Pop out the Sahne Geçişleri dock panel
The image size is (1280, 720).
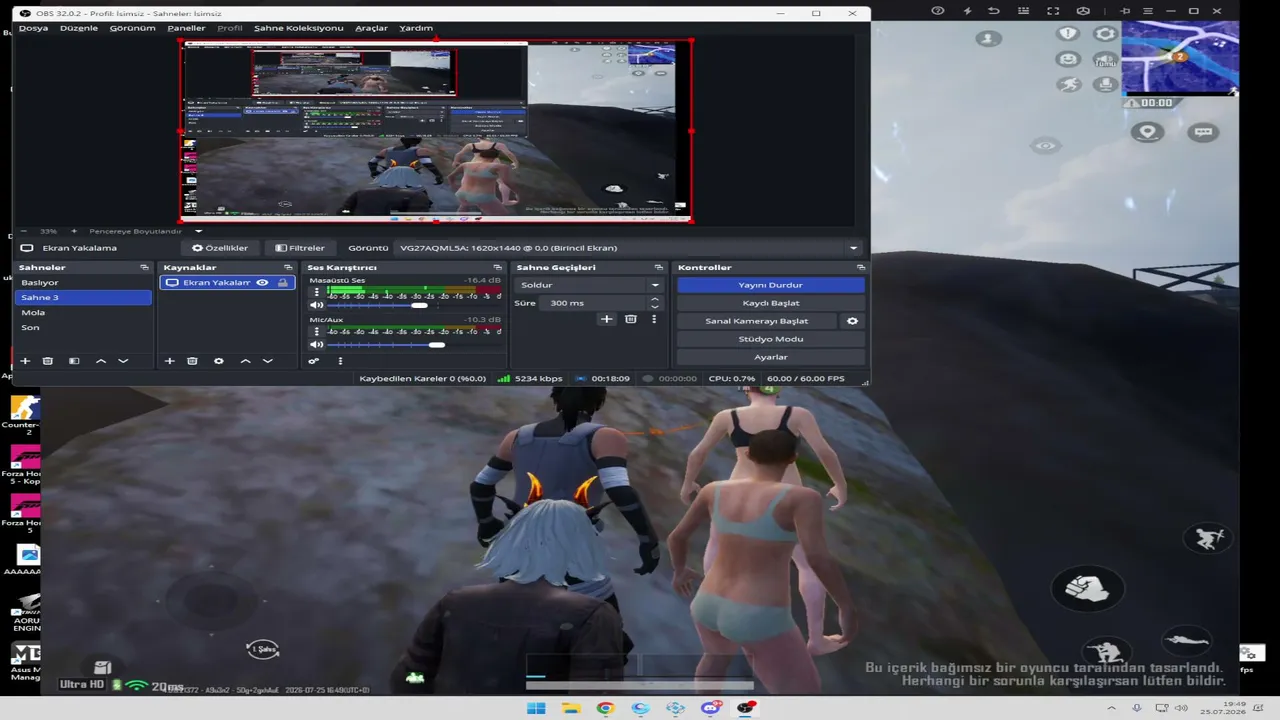tap(658, 268)
